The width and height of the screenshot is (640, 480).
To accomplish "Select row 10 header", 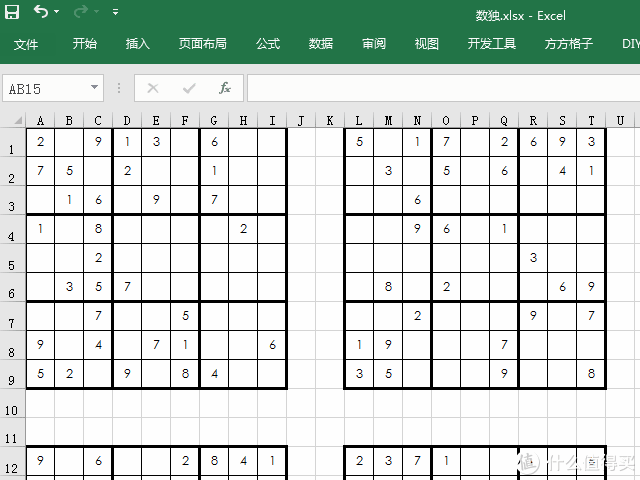I will tap(12, 403).
